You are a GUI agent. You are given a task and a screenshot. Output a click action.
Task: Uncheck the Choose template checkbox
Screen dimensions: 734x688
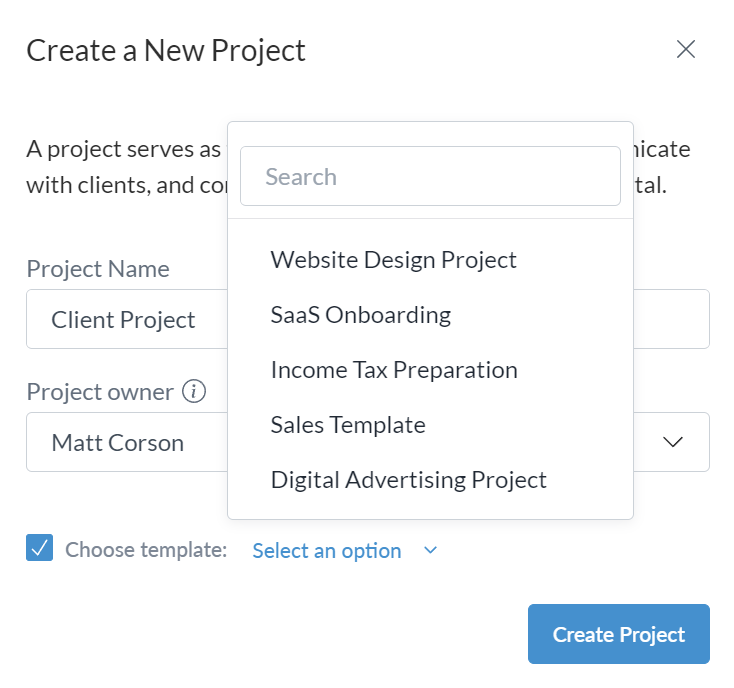[x=40, y=548]
